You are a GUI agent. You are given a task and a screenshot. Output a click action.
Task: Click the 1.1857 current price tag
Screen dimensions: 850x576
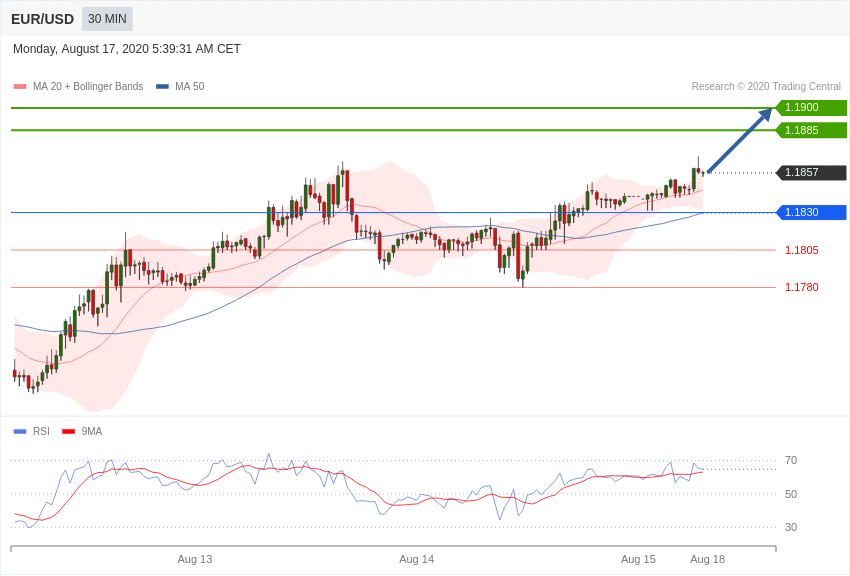811,172
